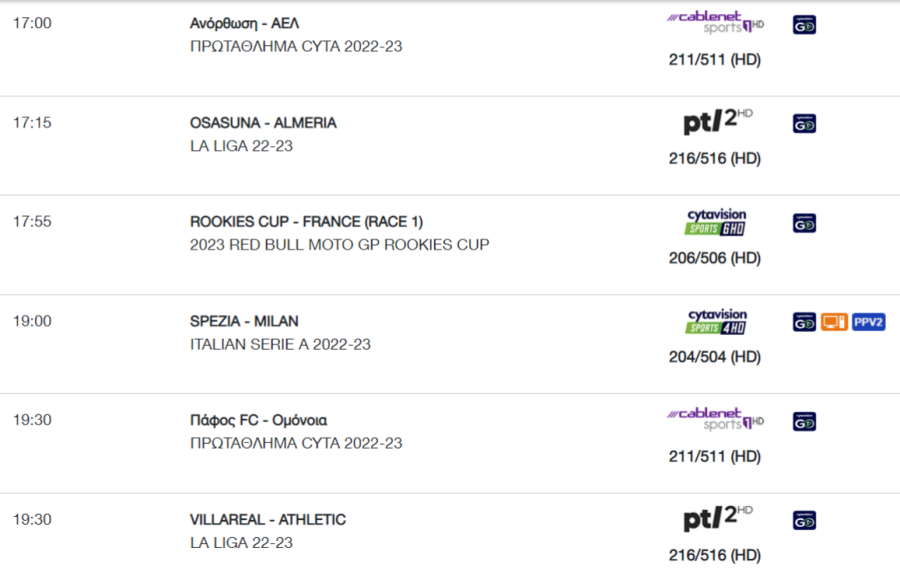Open the VILLAREAL - ATHLETIC event title
The image size is (900, 576).
[x=267, y=520]
